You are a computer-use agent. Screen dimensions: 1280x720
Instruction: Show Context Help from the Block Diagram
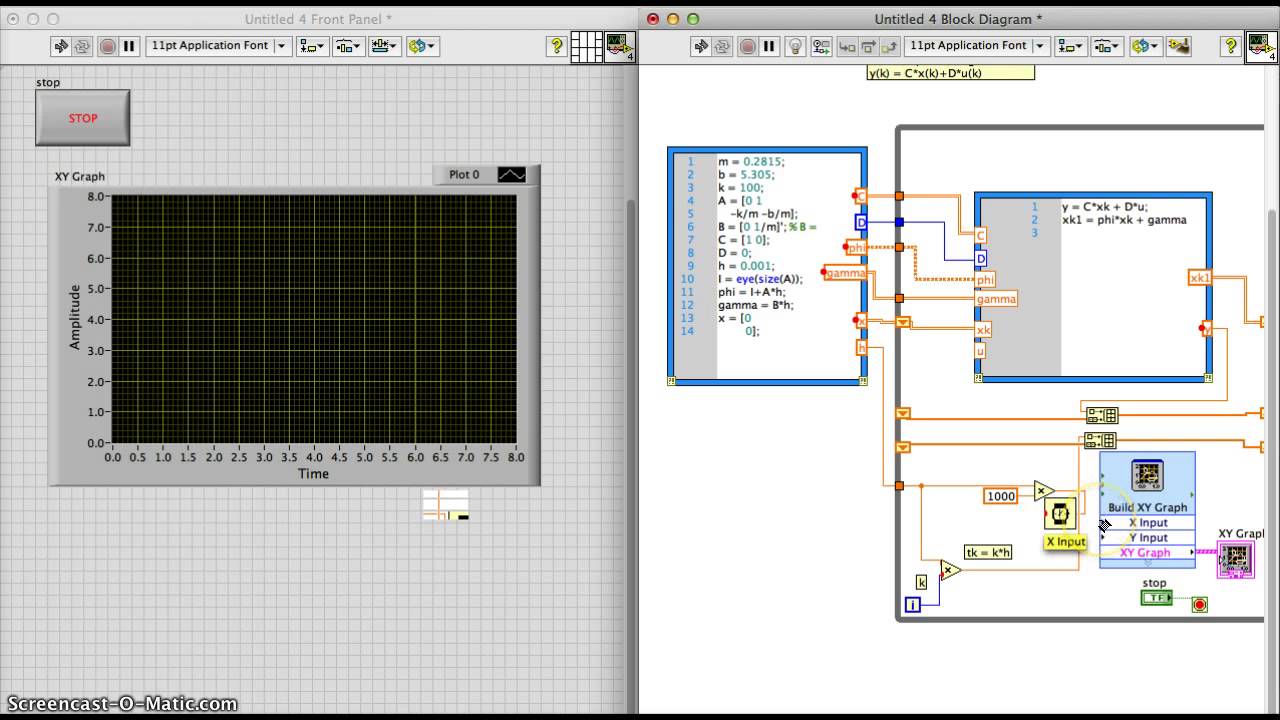(1233, 46)
